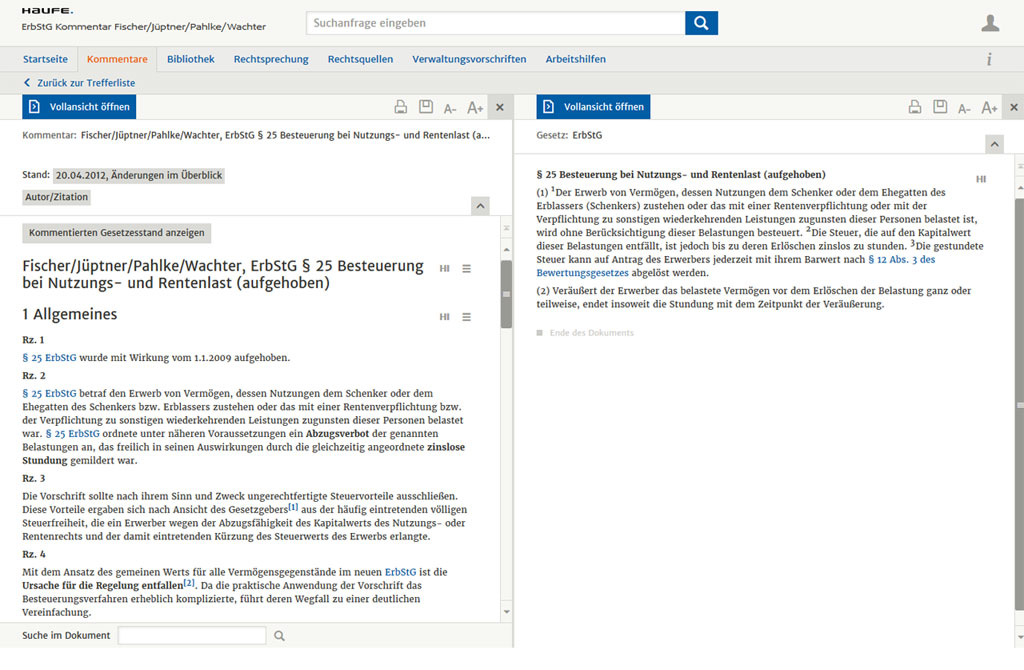Go to Startseite tab
This screenshot has width=1024, height=670.
(45, 59)
